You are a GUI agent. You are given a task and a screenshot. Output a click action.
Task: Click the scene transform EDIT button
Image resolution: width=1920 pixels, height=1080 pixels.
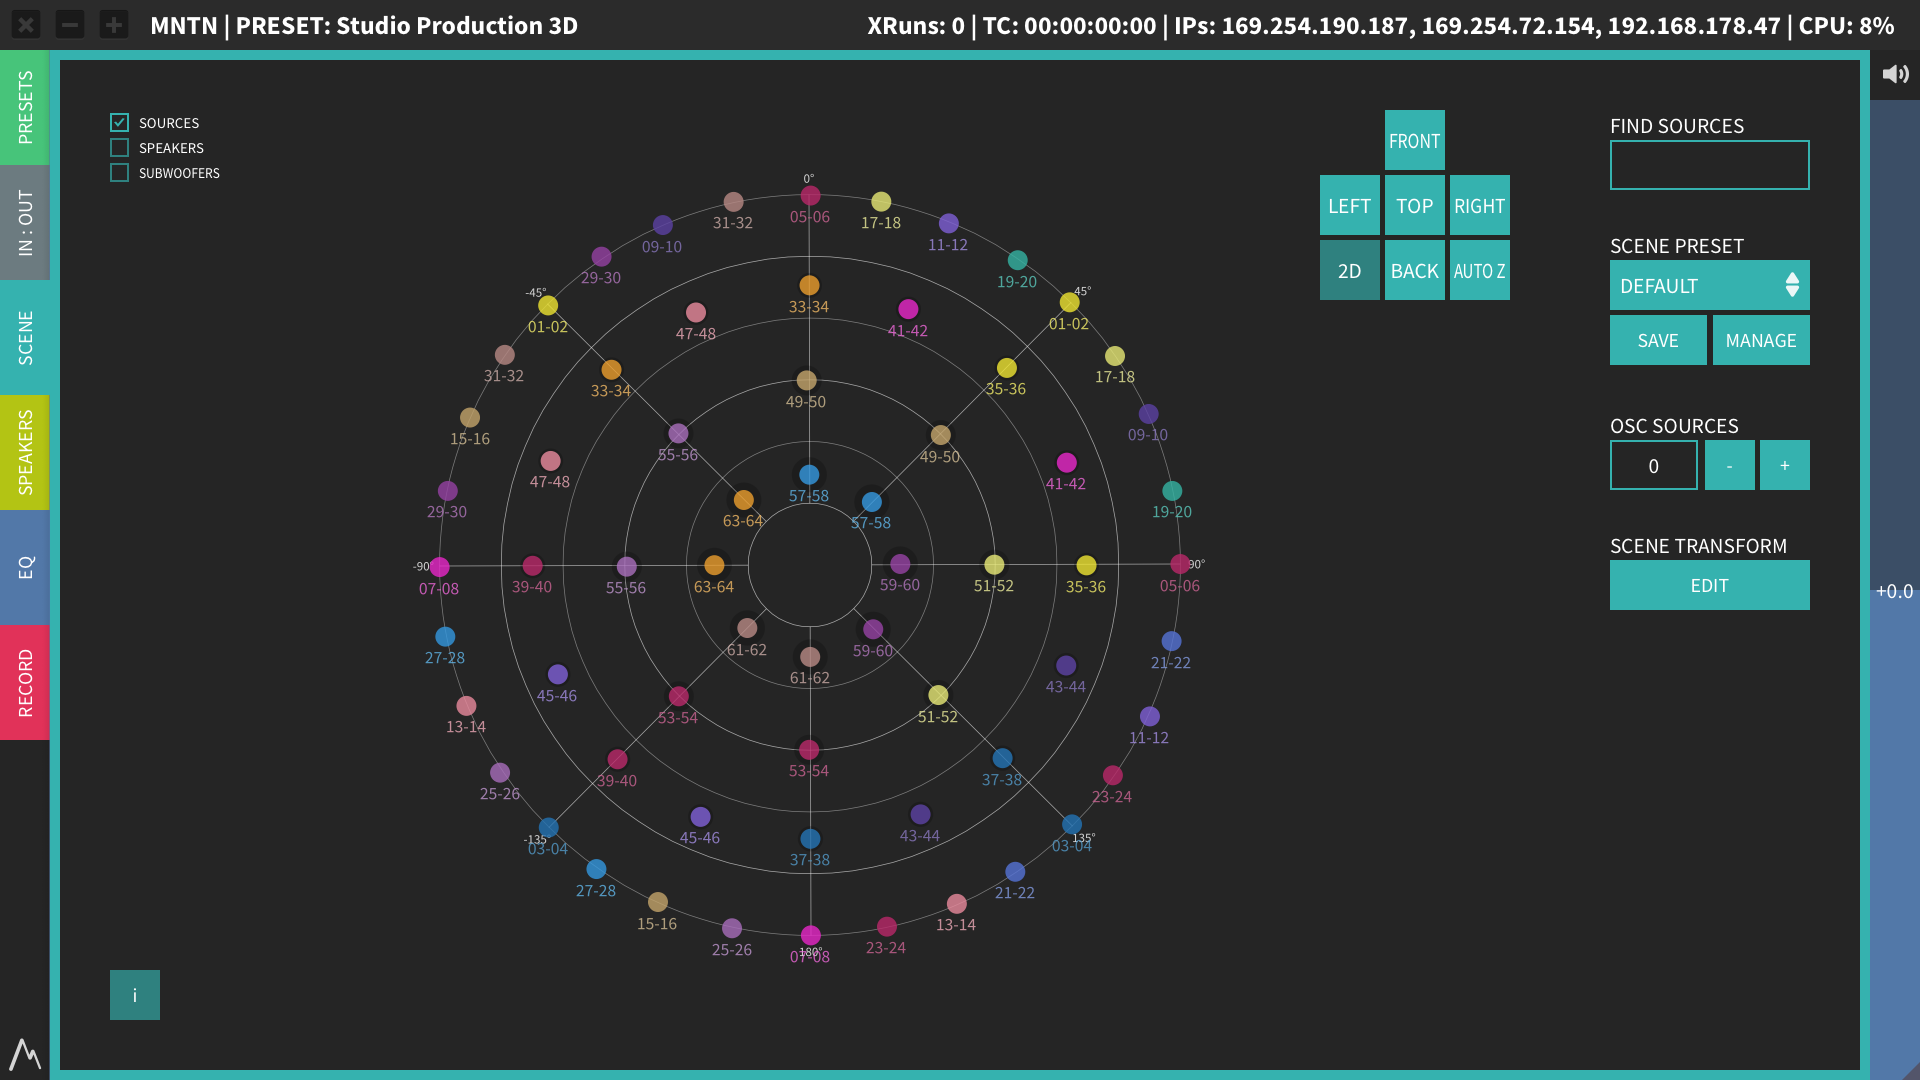(x=1709, y=586)
